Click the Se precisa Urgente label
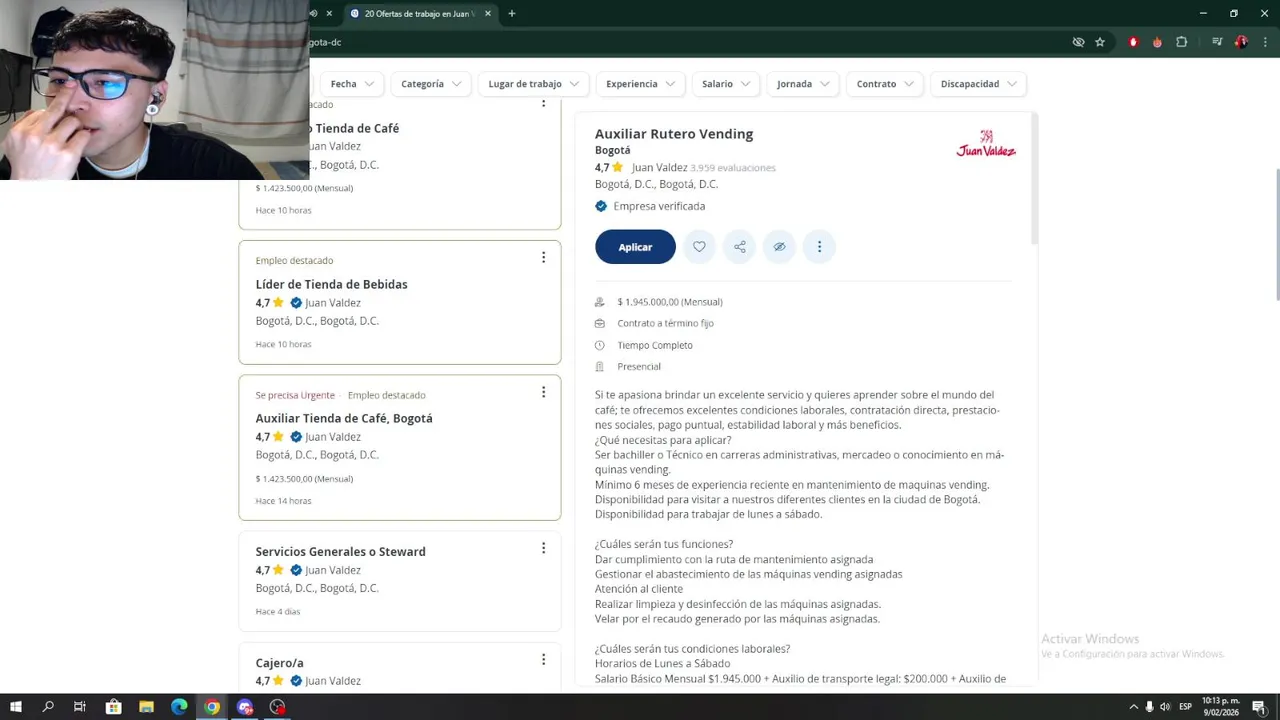This screenshot has height=720, width=1280. click(295, 395)
